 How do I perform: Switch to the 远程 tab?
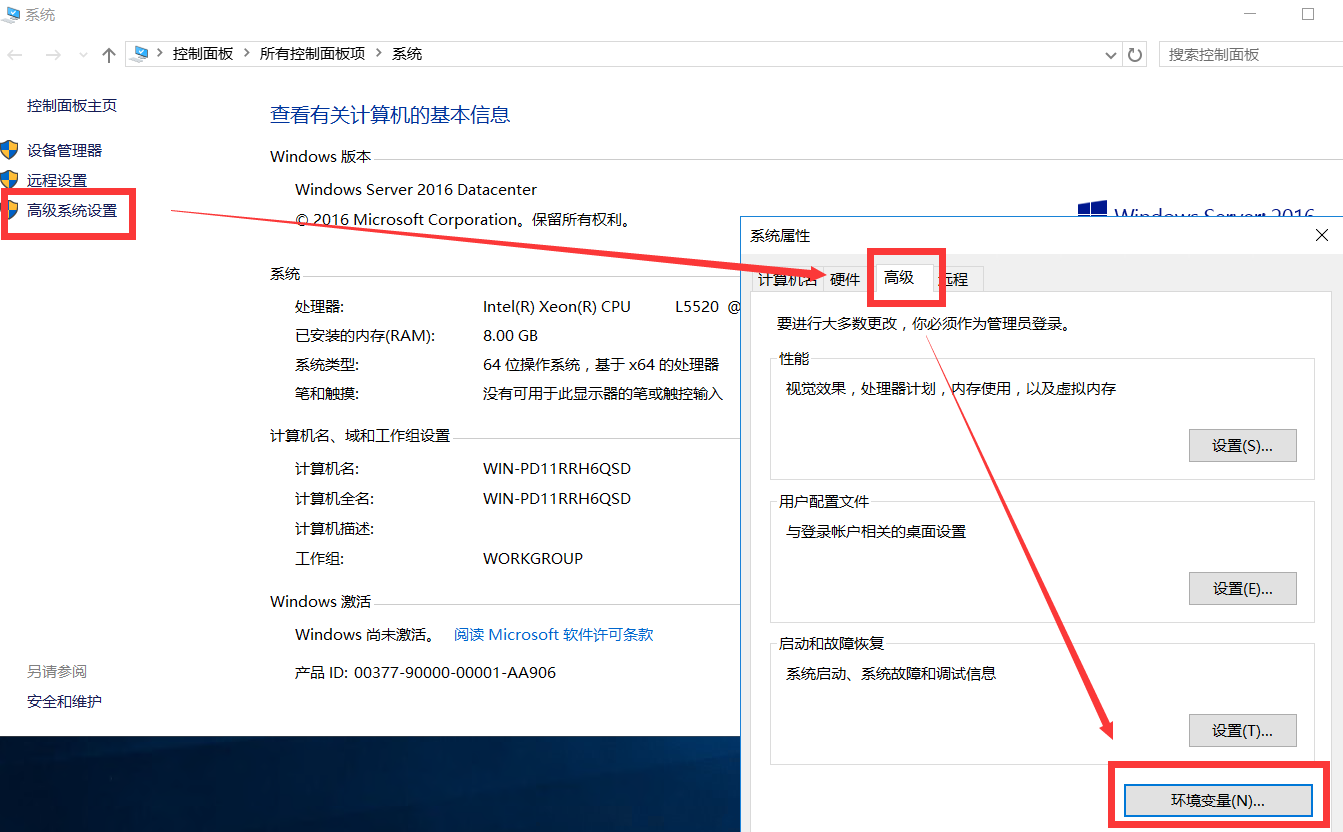[x=958, y=280]
